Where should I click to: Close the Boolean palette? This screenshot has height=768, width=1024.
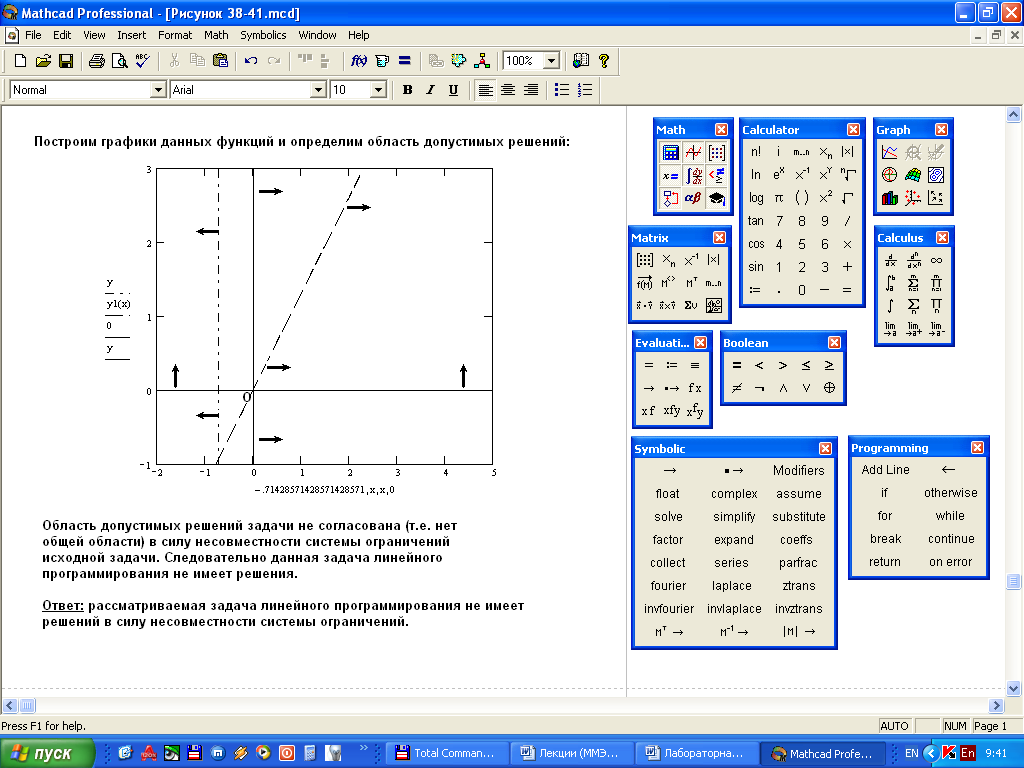pyautogui.click(x=835, y=343)
